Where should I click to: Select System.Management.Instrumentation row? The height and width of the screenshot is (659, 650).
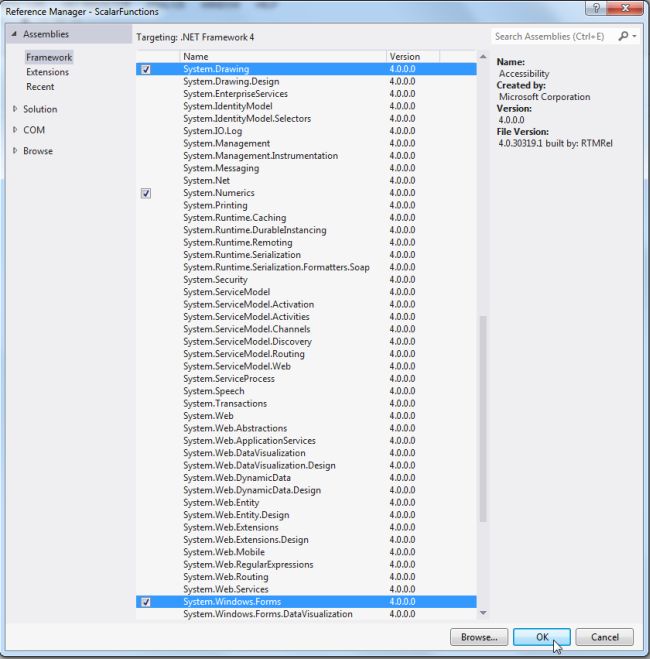pos(306,156)
